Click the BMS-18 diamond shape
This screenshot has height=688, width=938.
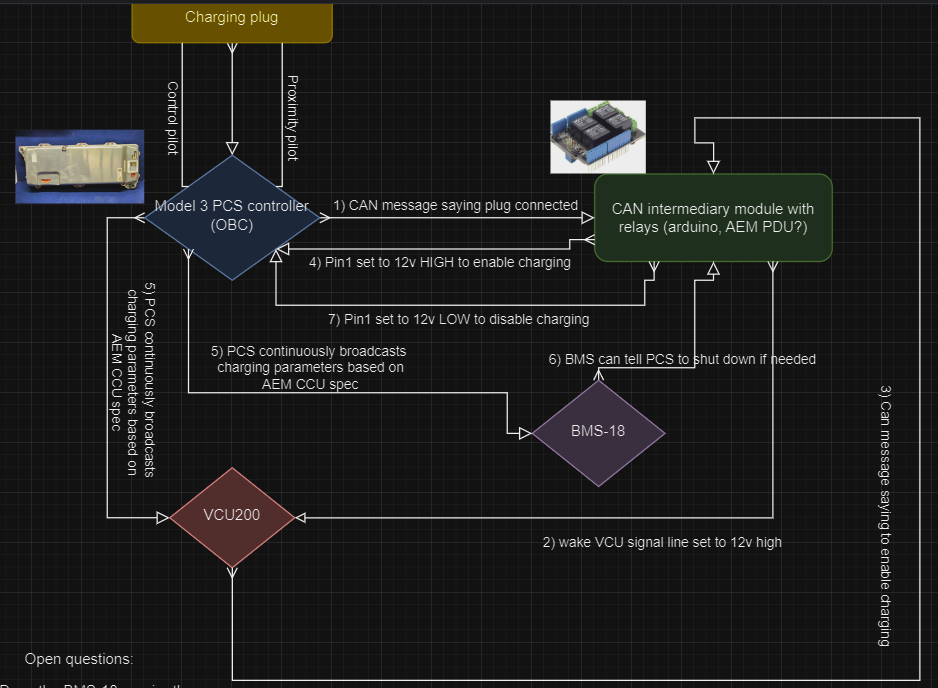point(599,432)
